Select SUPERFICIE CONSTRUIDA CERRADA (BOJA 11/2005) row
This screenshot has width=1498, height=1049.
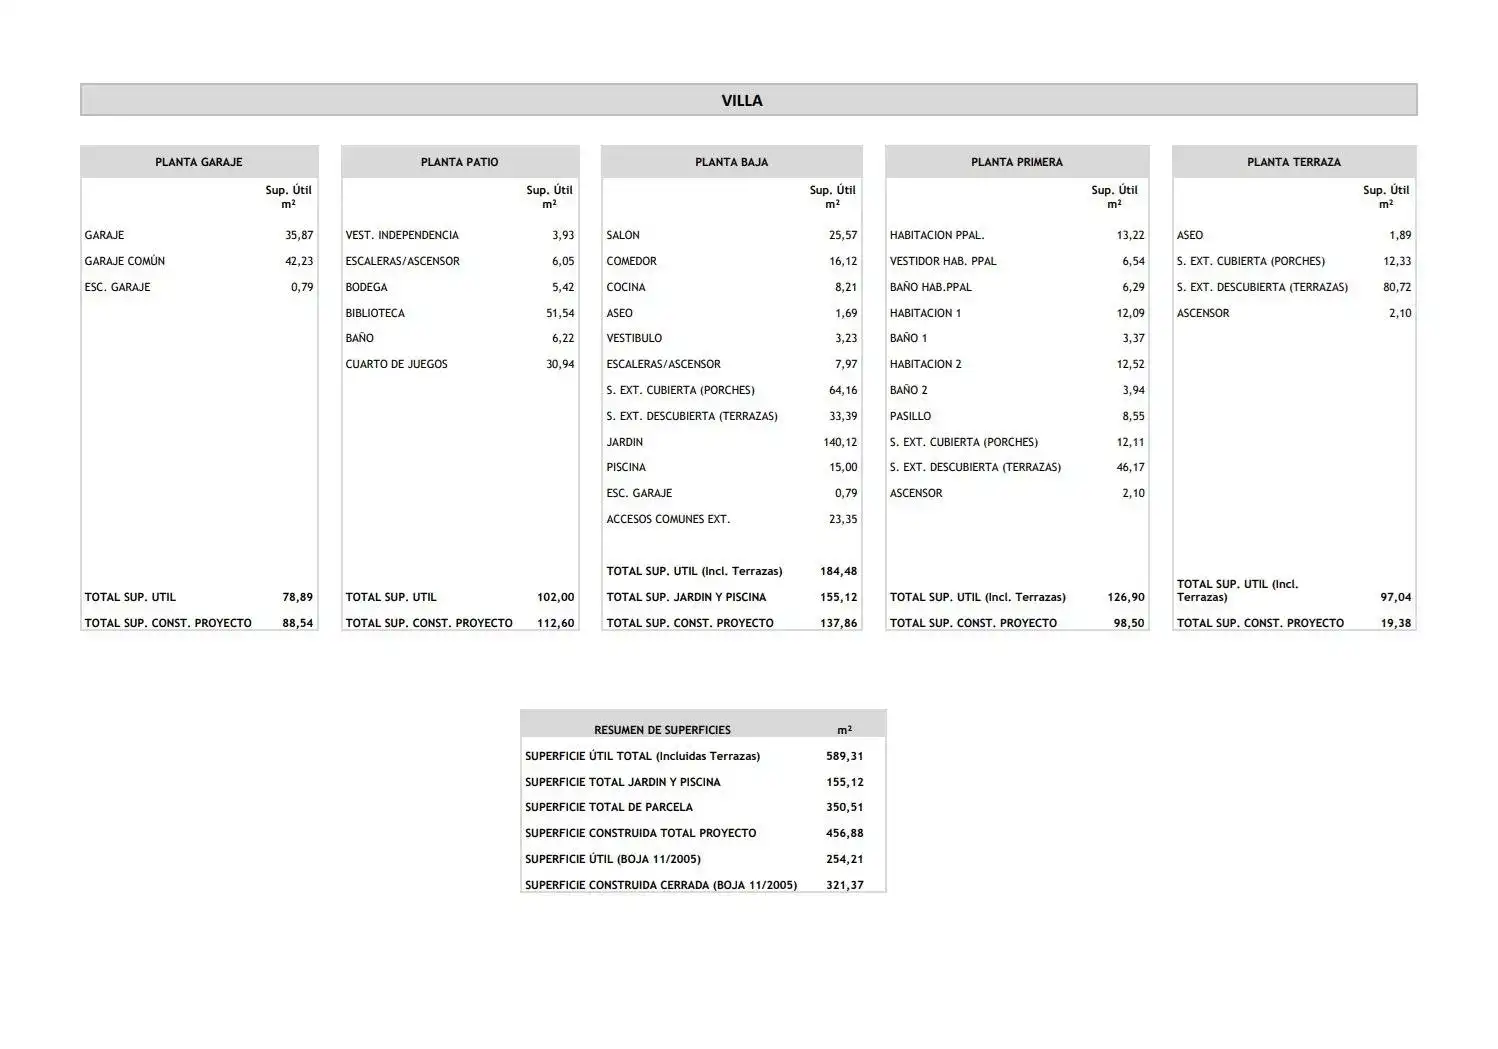(x=703, y=885)
